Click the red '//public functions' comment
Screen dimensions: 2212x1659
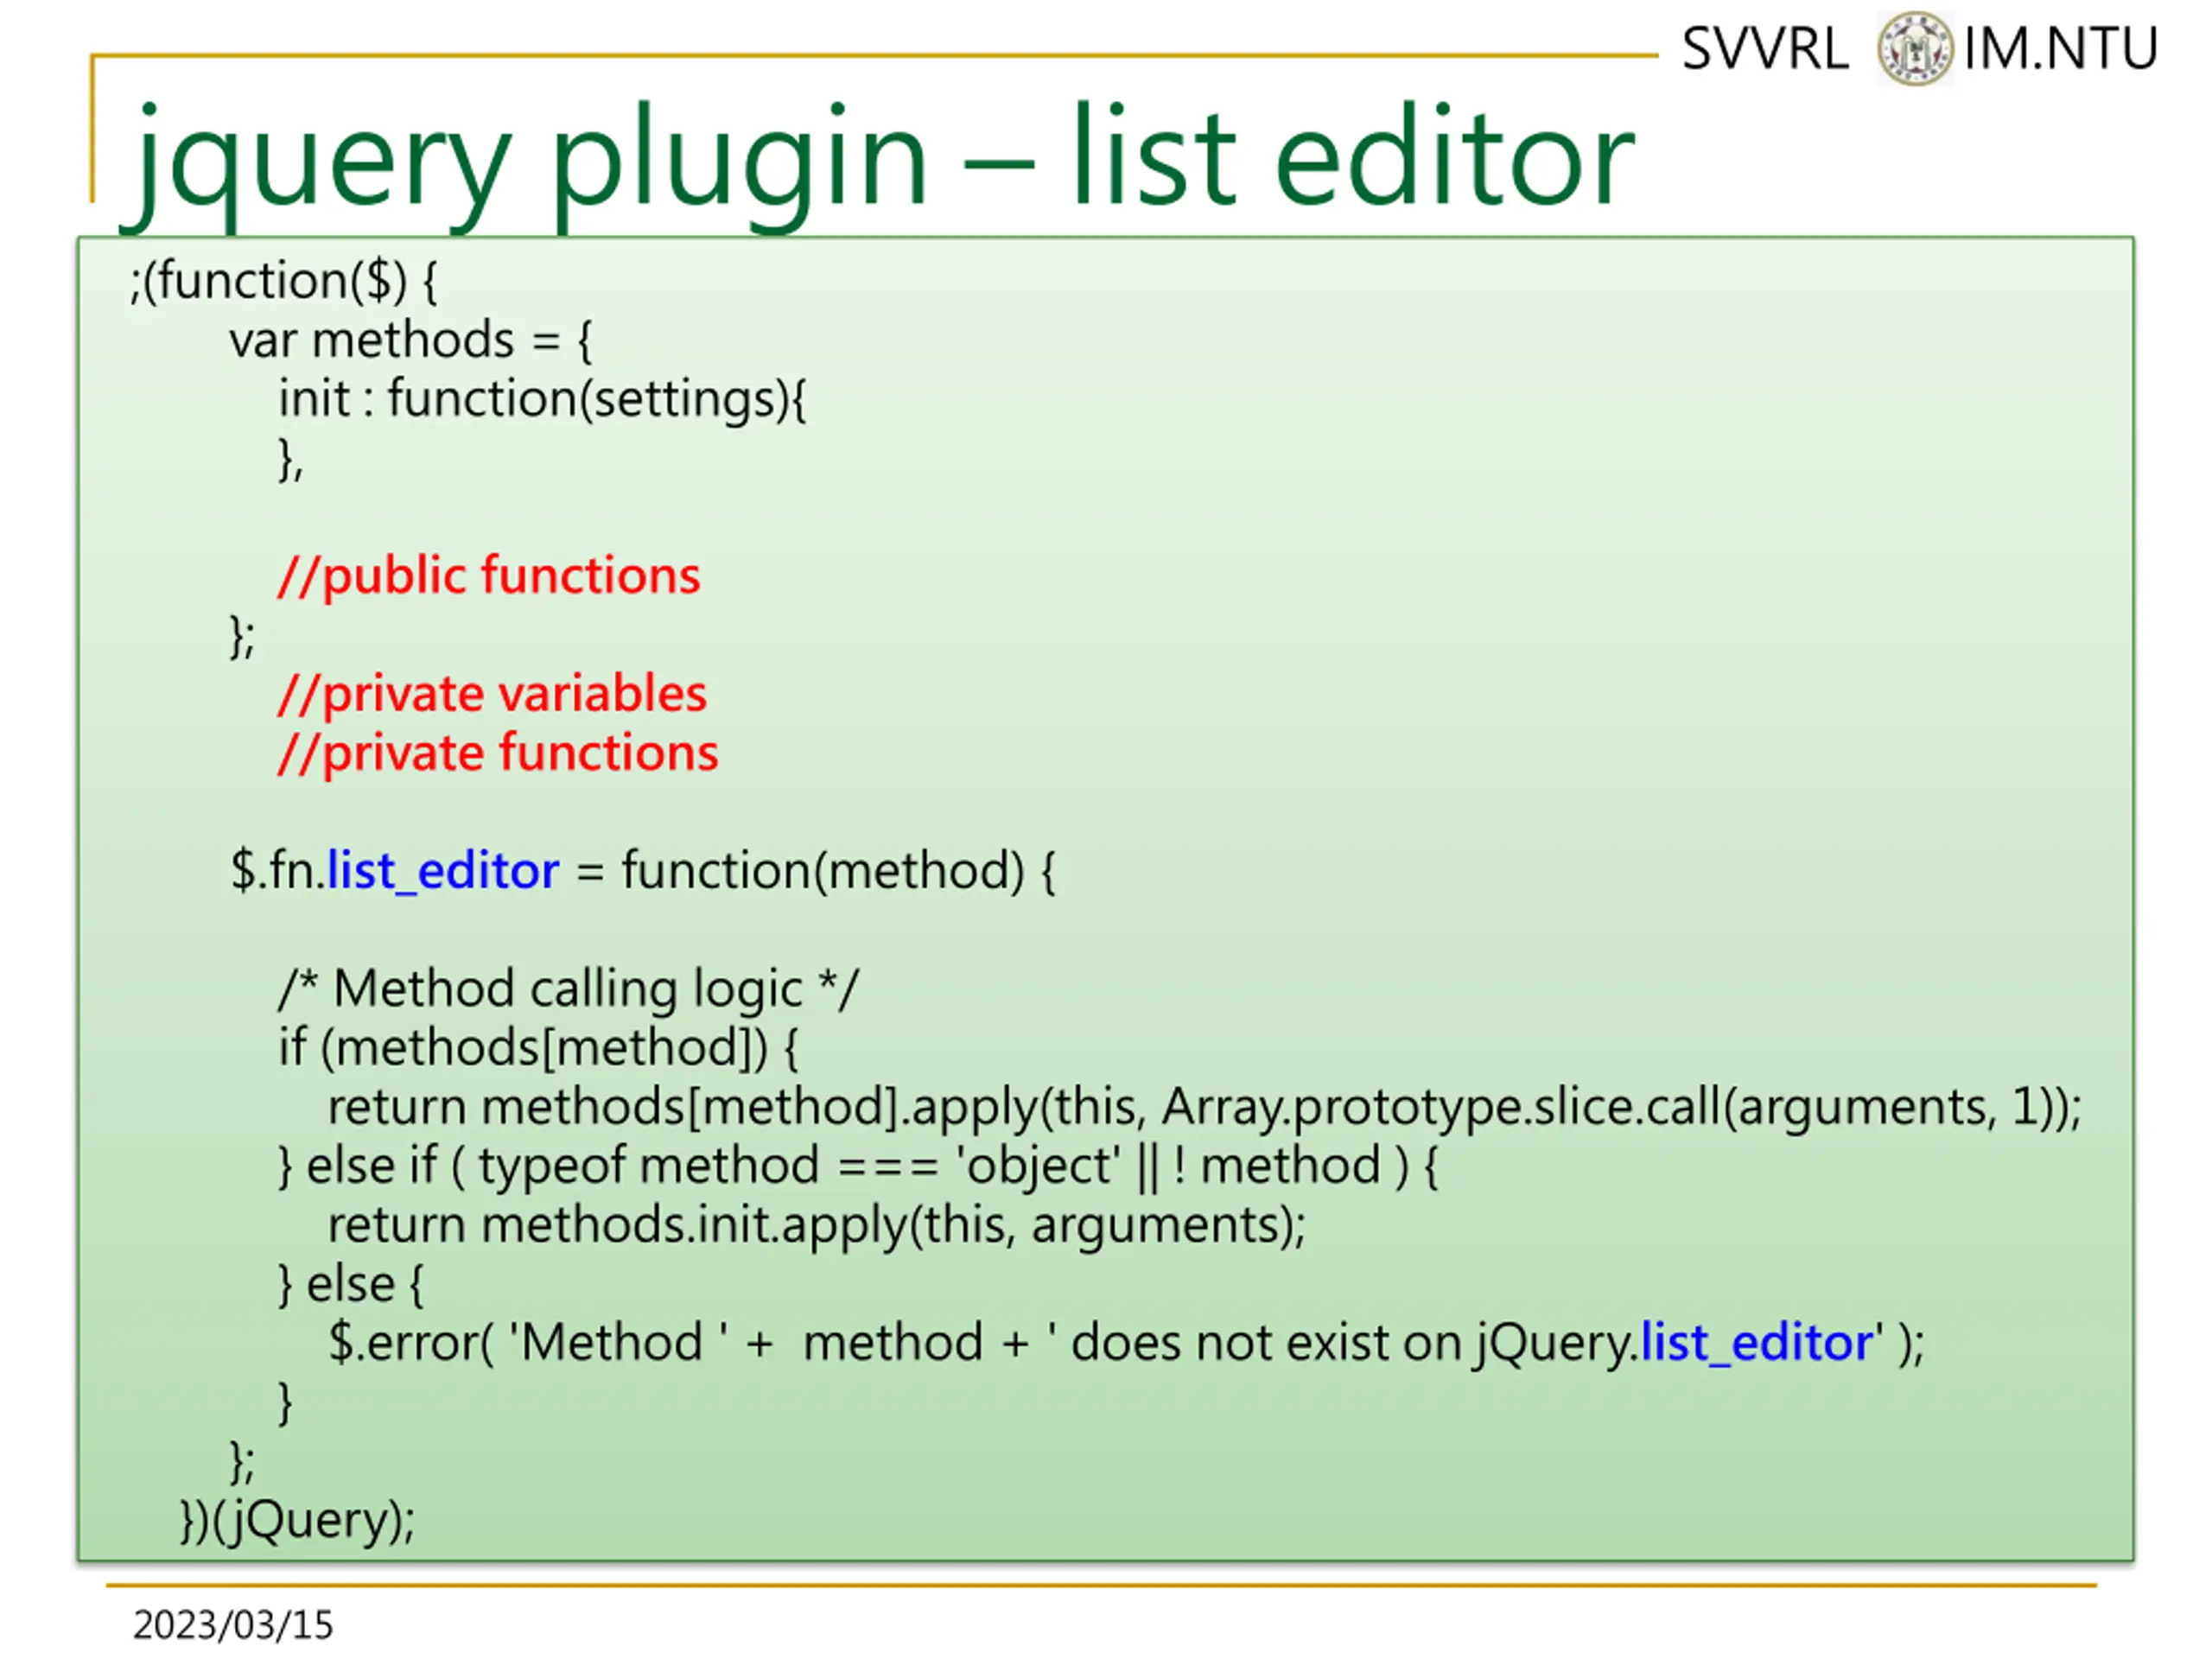click(x=489, y=576)
